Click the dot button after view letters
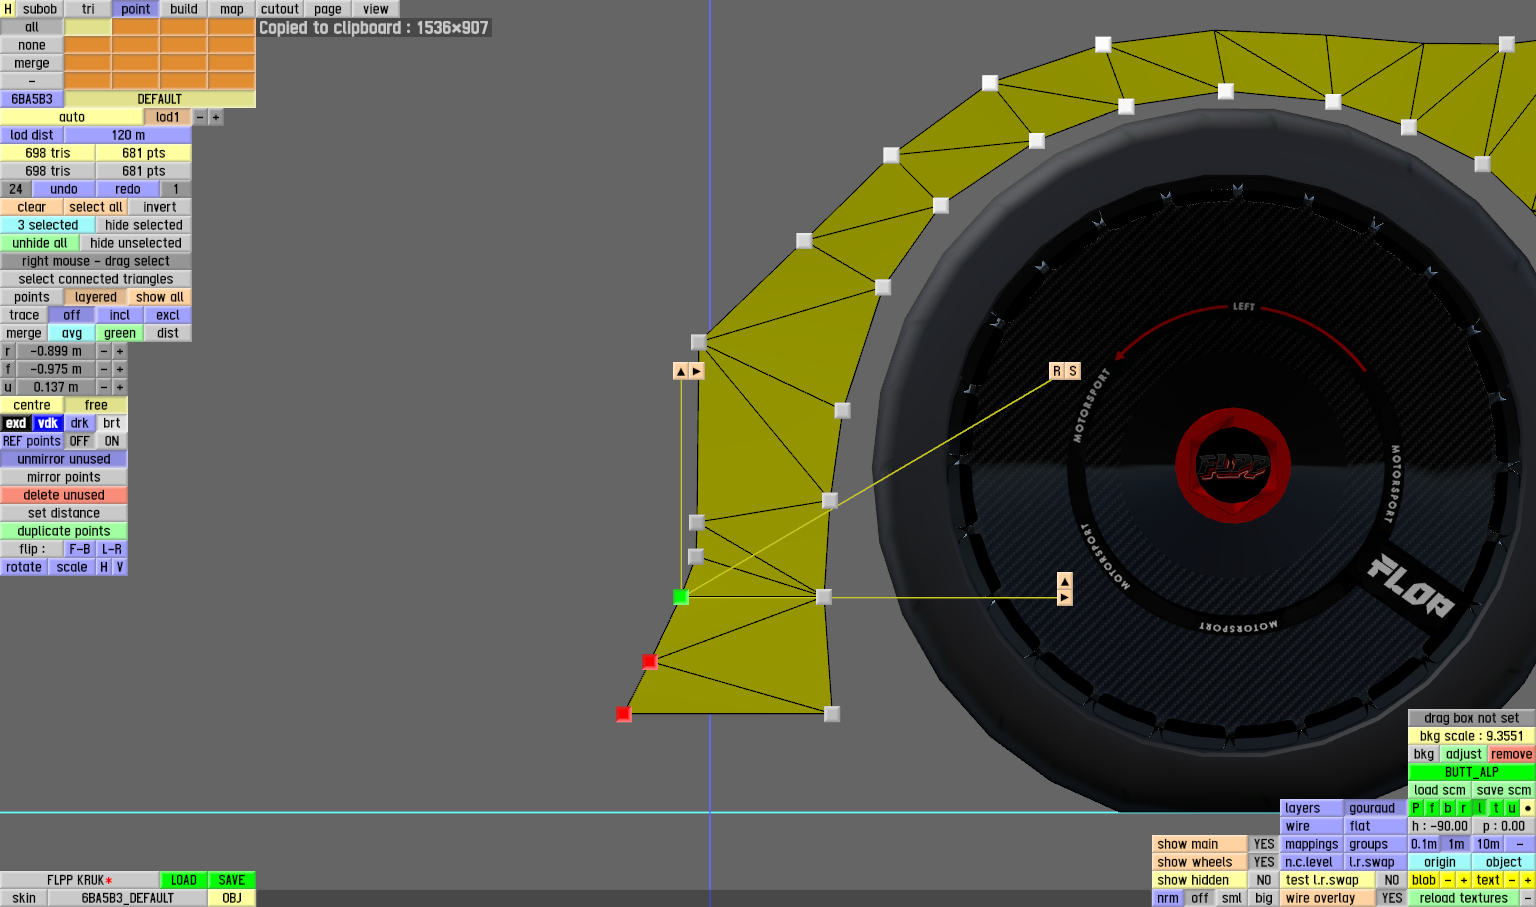1536x907 pixels. (1528, 808)
